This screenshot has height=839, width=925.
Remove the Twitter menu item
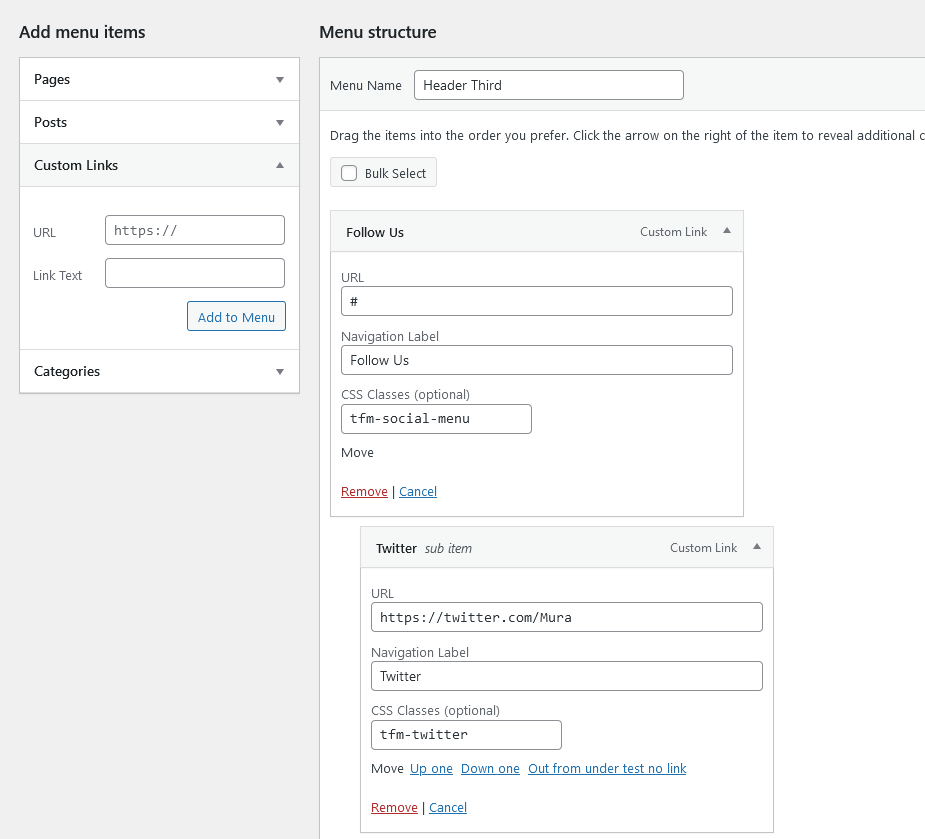394,807
